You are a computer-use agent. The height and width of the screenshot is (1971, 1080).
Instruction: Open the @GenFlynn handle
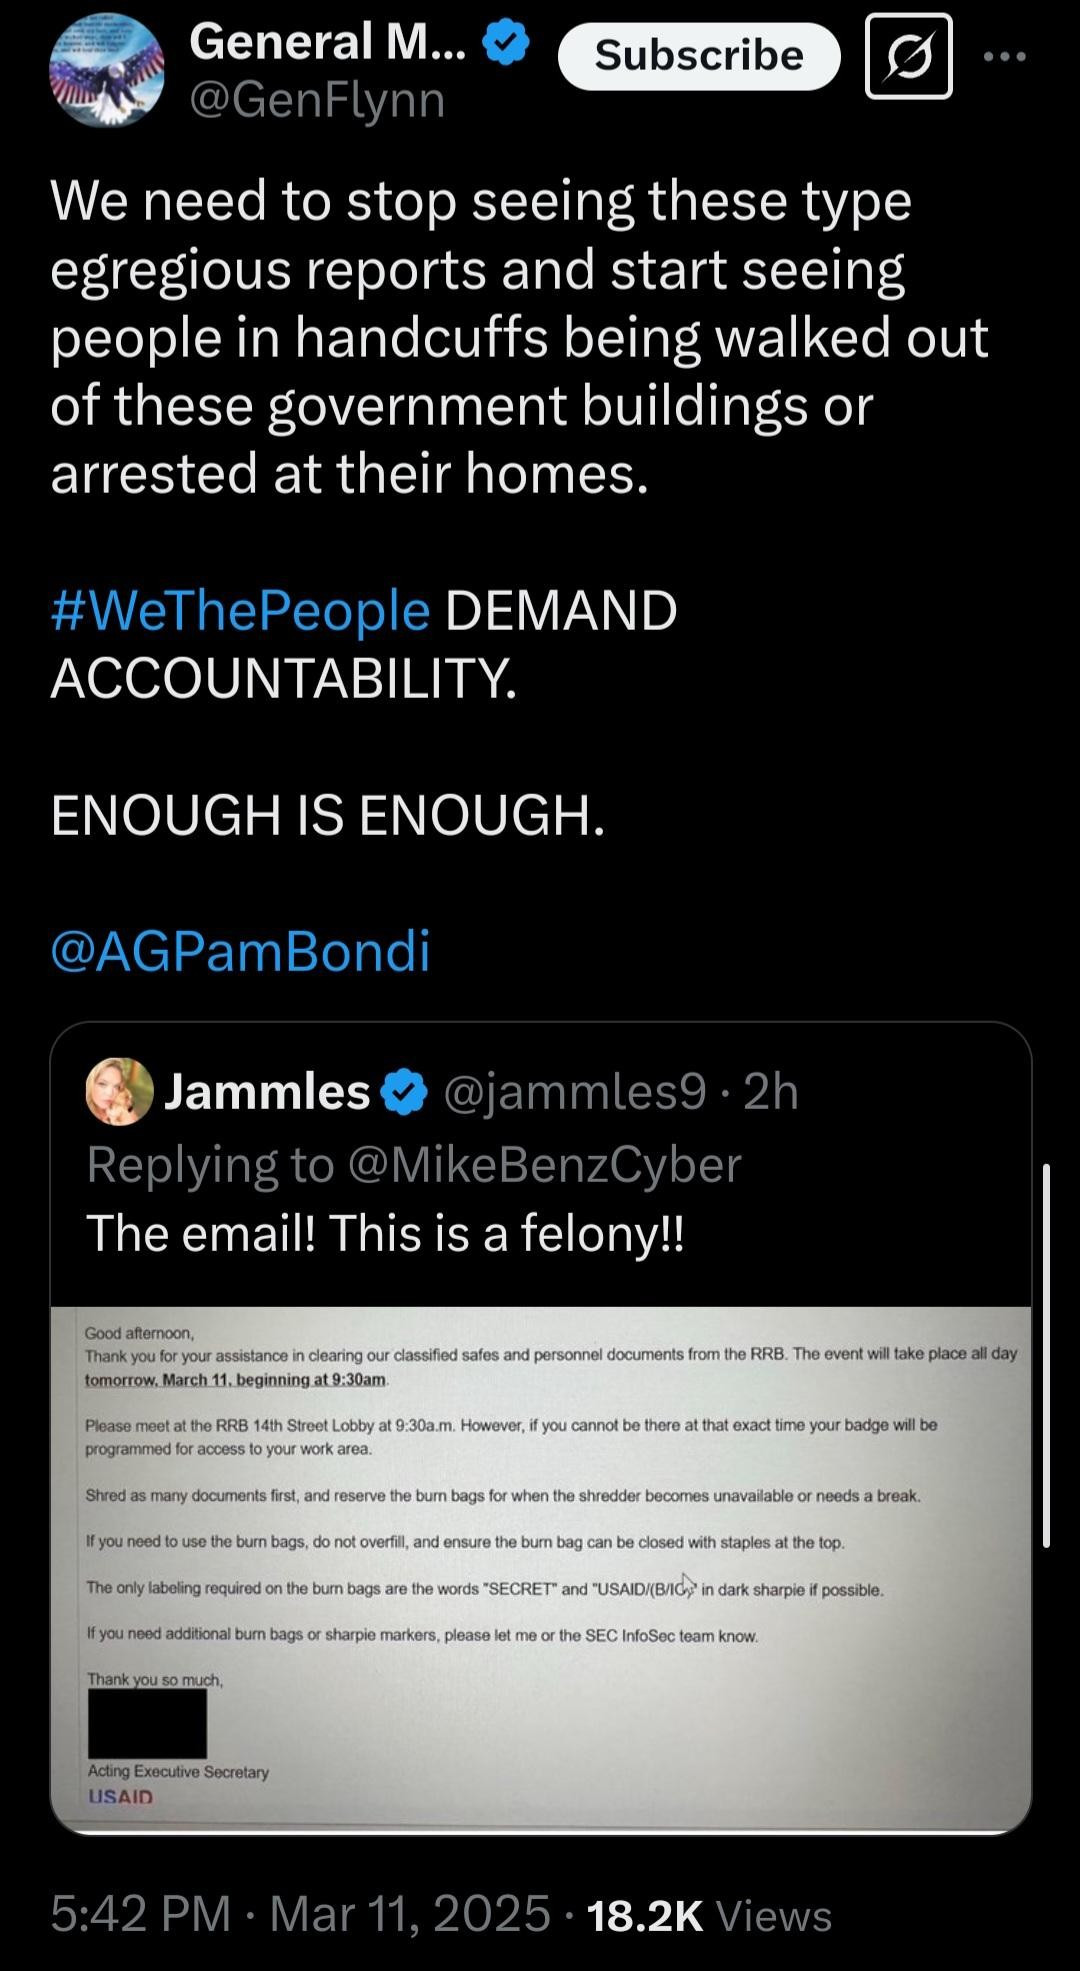pyautogui.click(x=317, y=100)
